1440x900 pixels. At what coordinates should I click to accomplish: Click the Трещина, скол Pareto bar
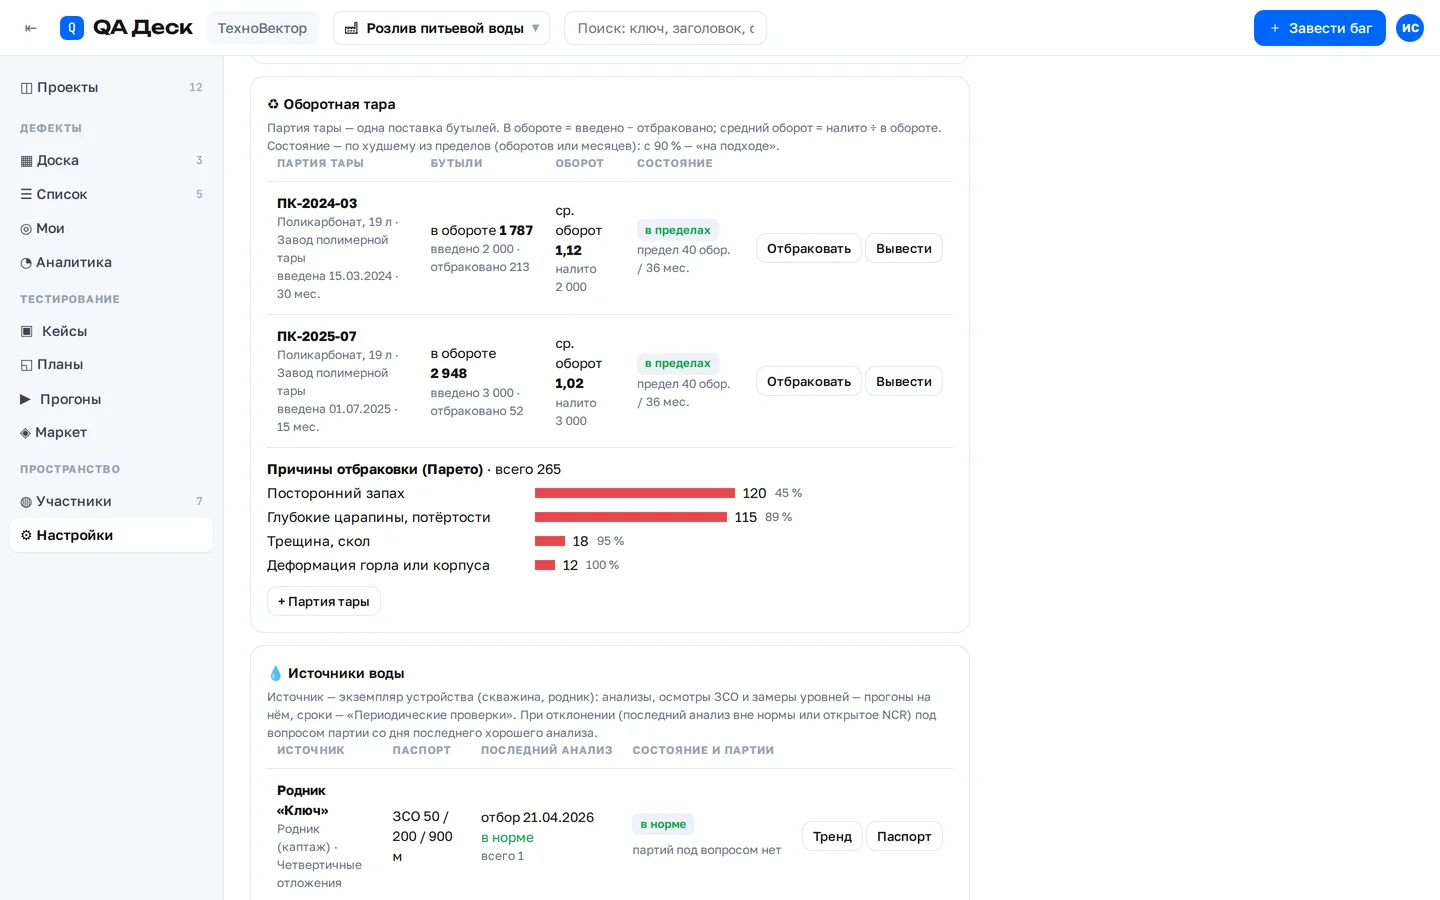[x=550, y=541]
